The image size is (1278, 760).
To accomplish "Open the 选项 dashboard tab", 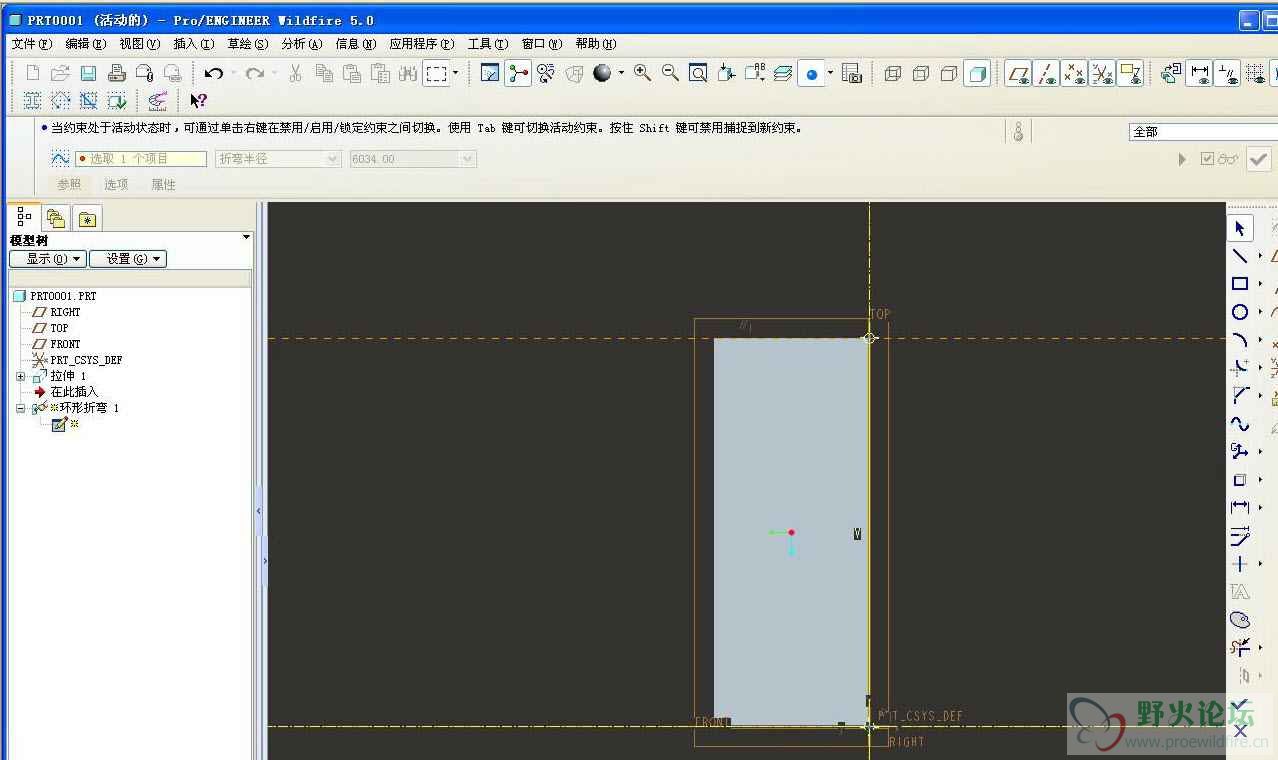I will click(x=116, y=185).
